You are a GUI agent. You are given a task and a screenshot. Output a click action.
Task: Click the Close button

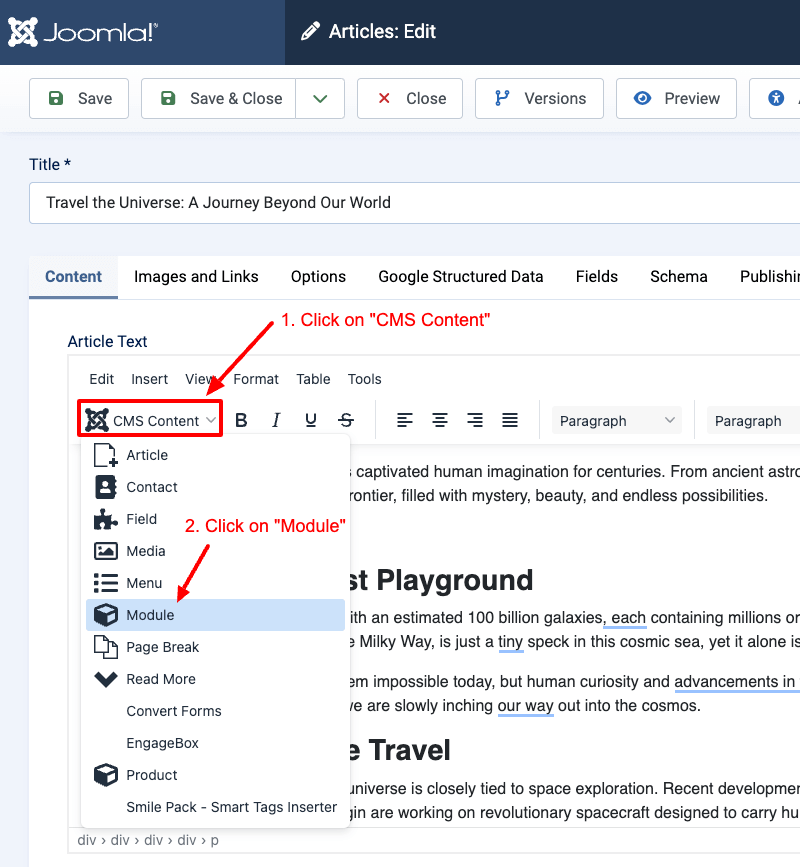click(410, 98)
